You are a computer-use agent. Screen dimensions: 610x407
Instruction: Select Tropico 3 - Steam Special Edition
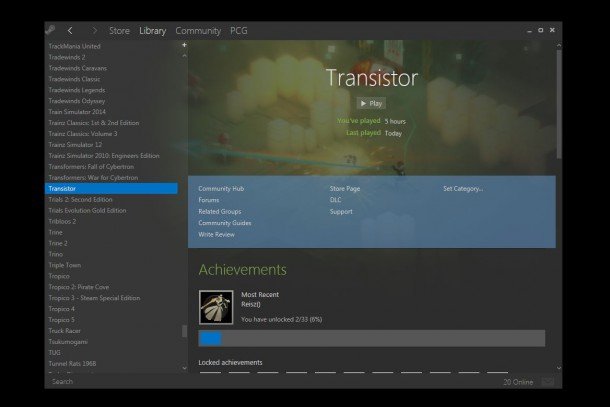point(94,298)
